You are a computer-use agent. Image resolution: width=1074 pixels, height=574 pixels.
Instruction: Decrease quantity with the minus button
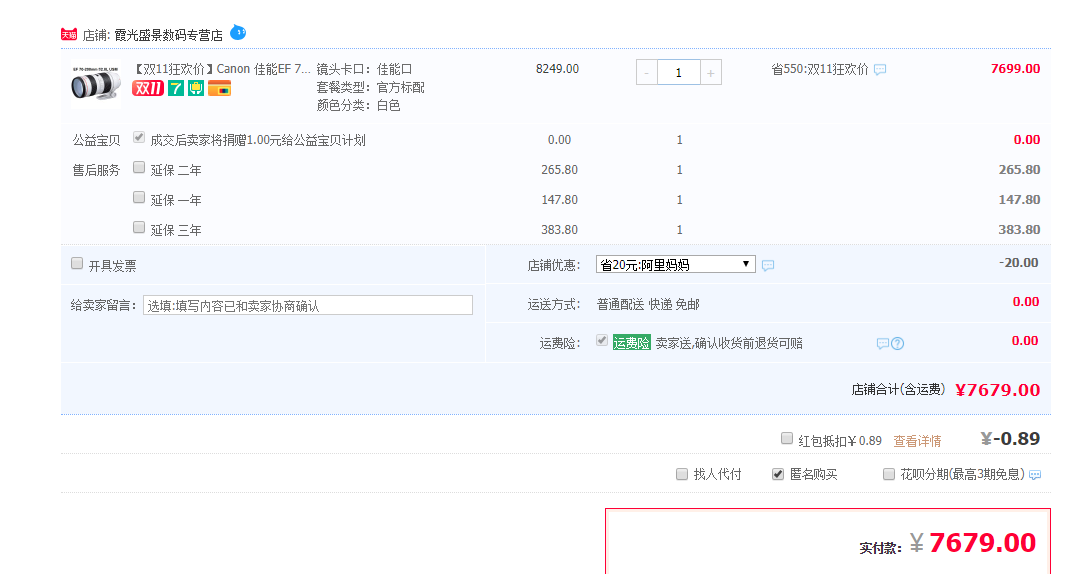[647, 72]
